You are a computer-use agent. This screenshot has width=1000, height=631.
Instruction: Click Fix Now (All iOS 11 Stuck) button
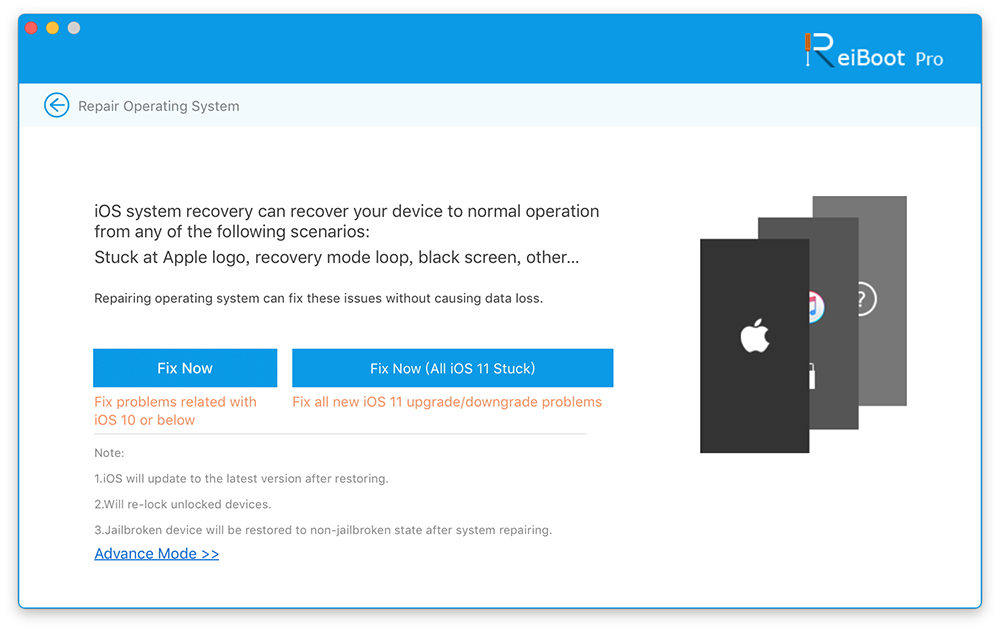coord(453,368)
